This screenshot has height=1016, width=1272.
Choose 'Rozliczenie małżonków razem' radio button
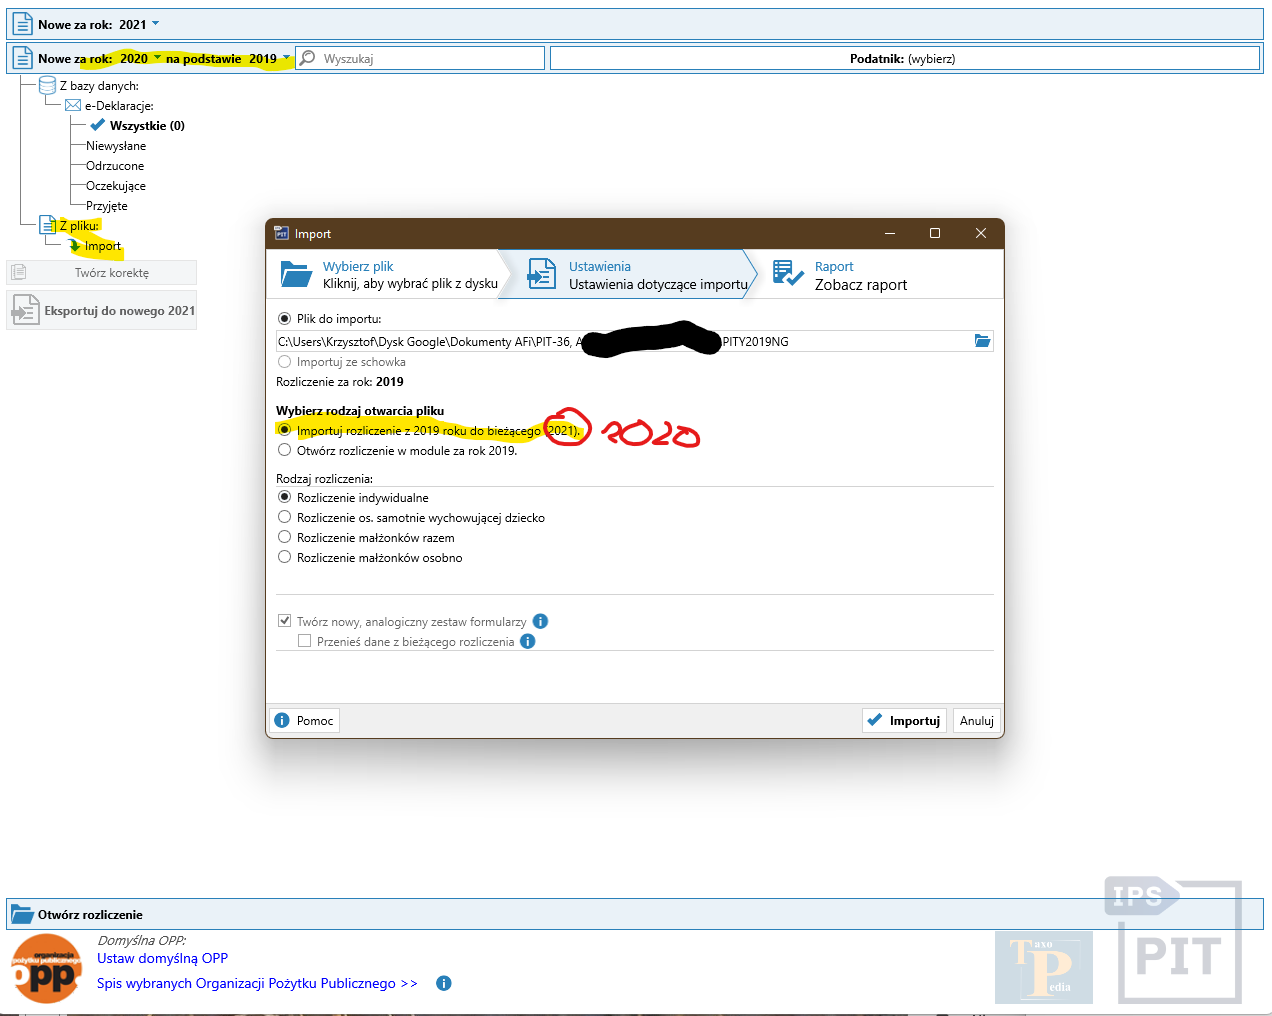coord(285,537)
